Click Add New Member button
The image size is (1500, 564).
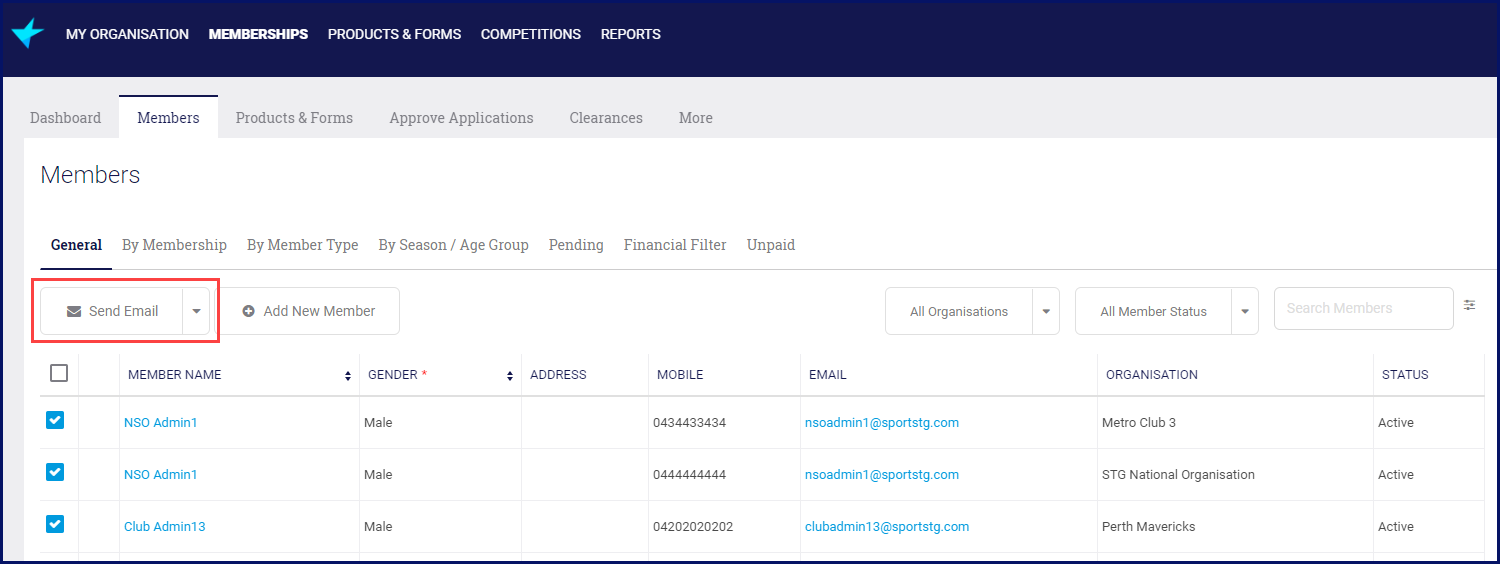click(309, 311)
